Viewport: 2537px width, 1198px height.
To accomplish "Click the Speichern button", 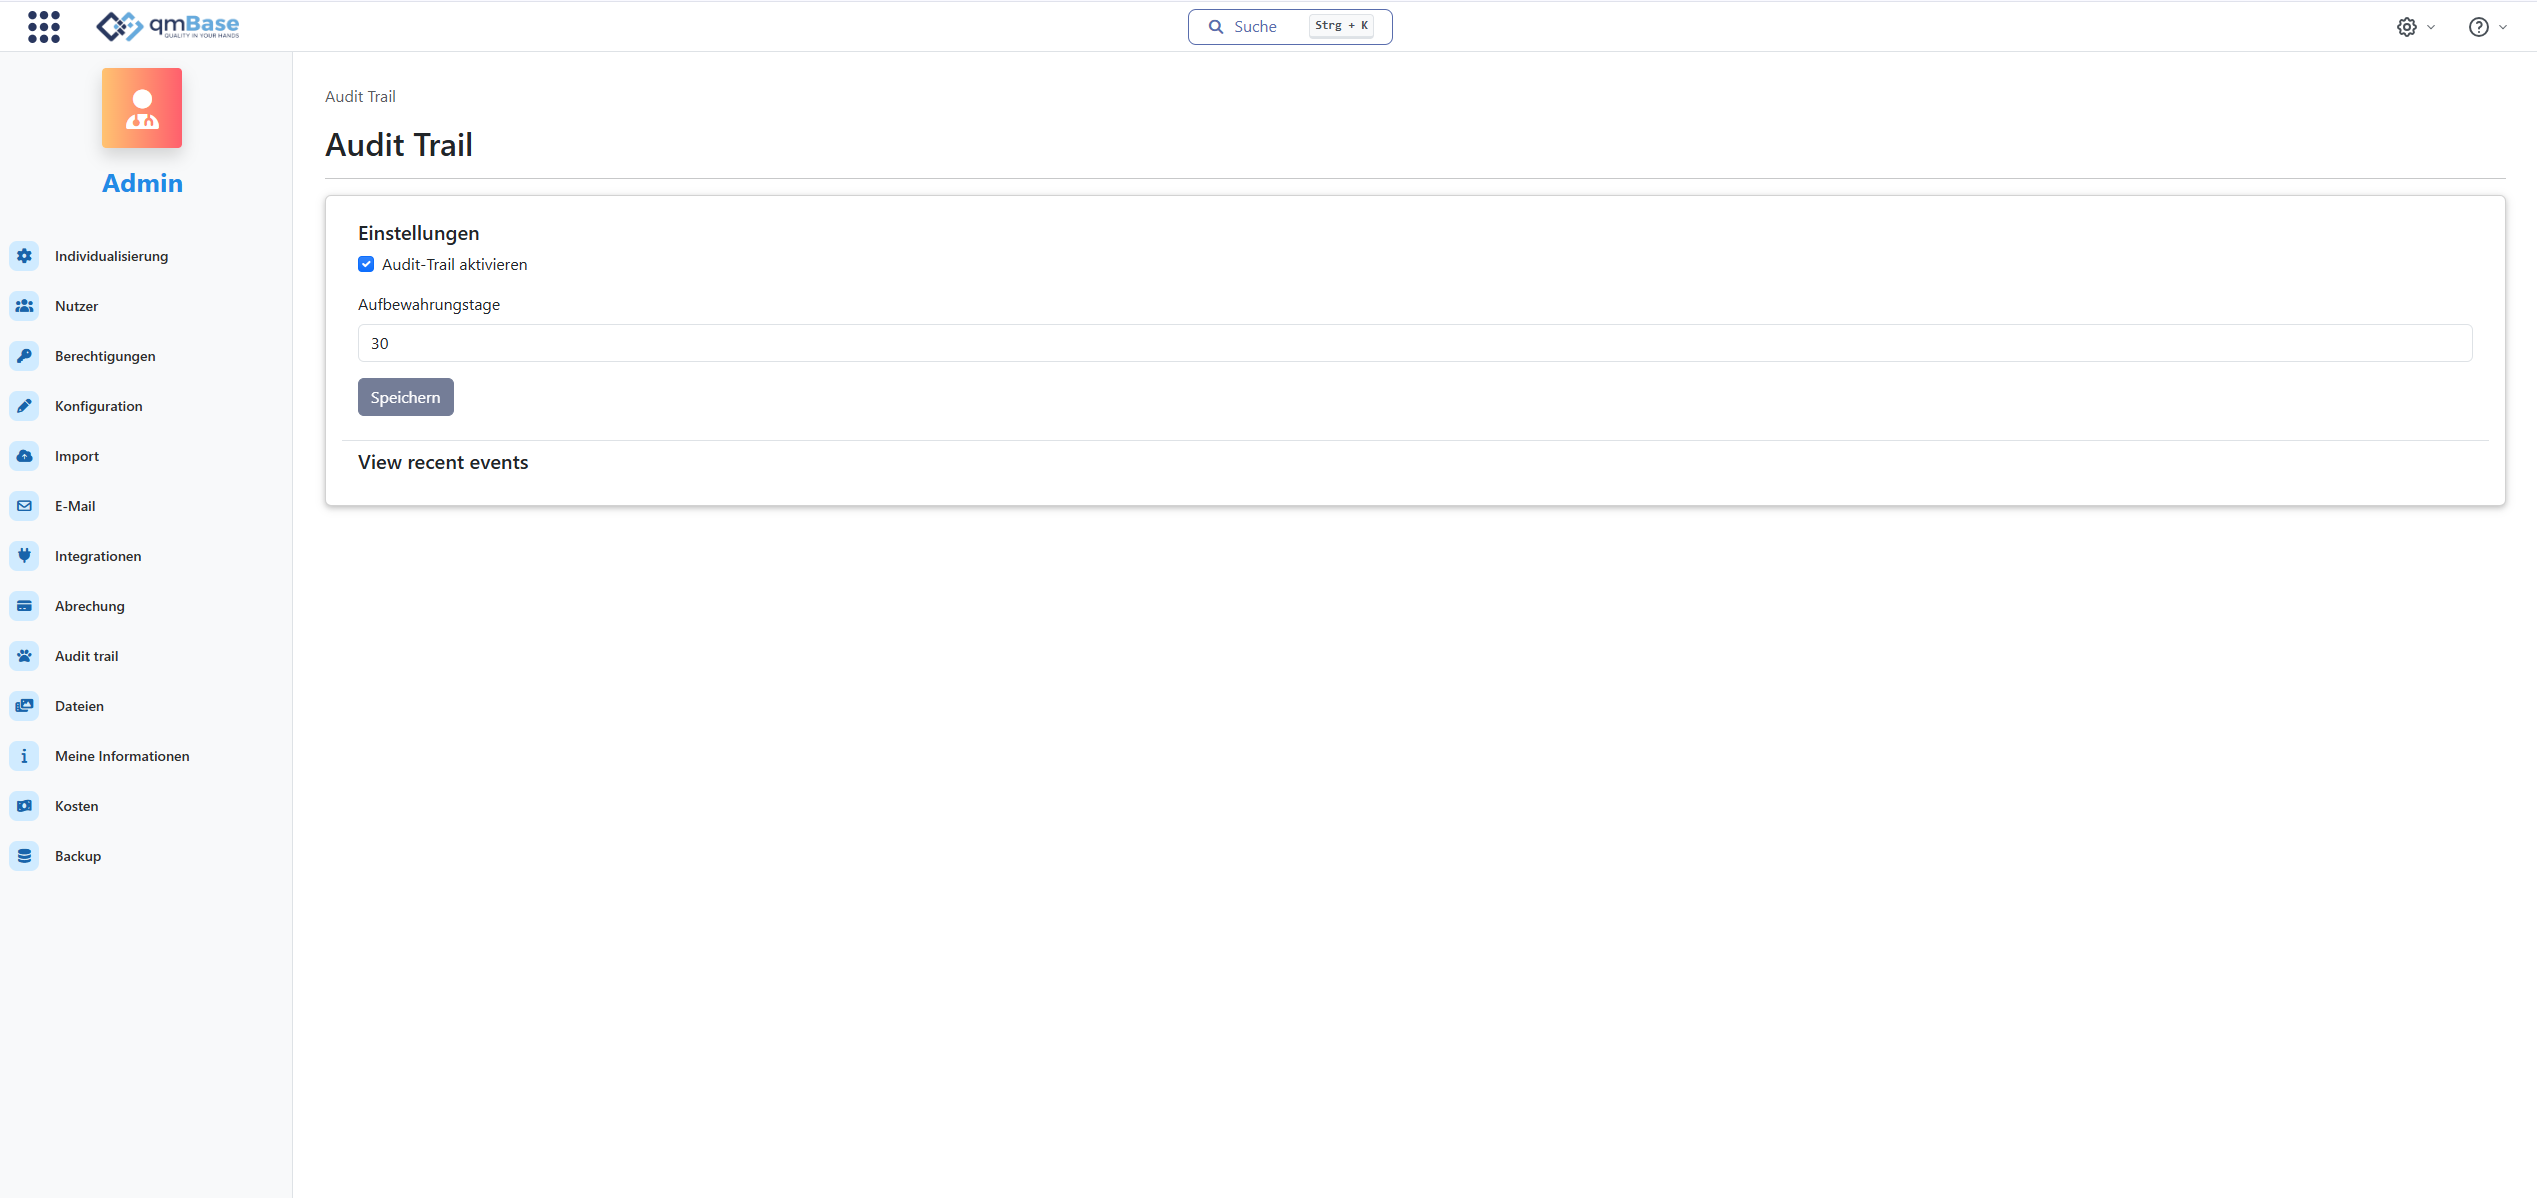I will 406,397.
